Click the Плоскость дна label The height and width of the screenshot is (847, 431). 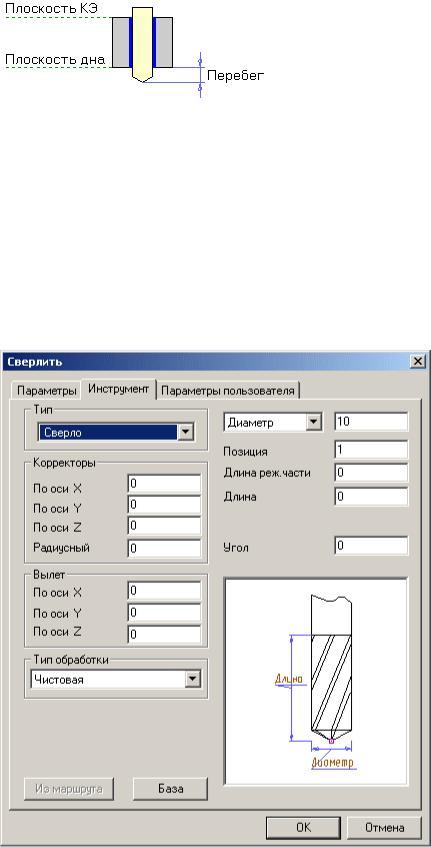pyautogui.click(x=55, y=59)
